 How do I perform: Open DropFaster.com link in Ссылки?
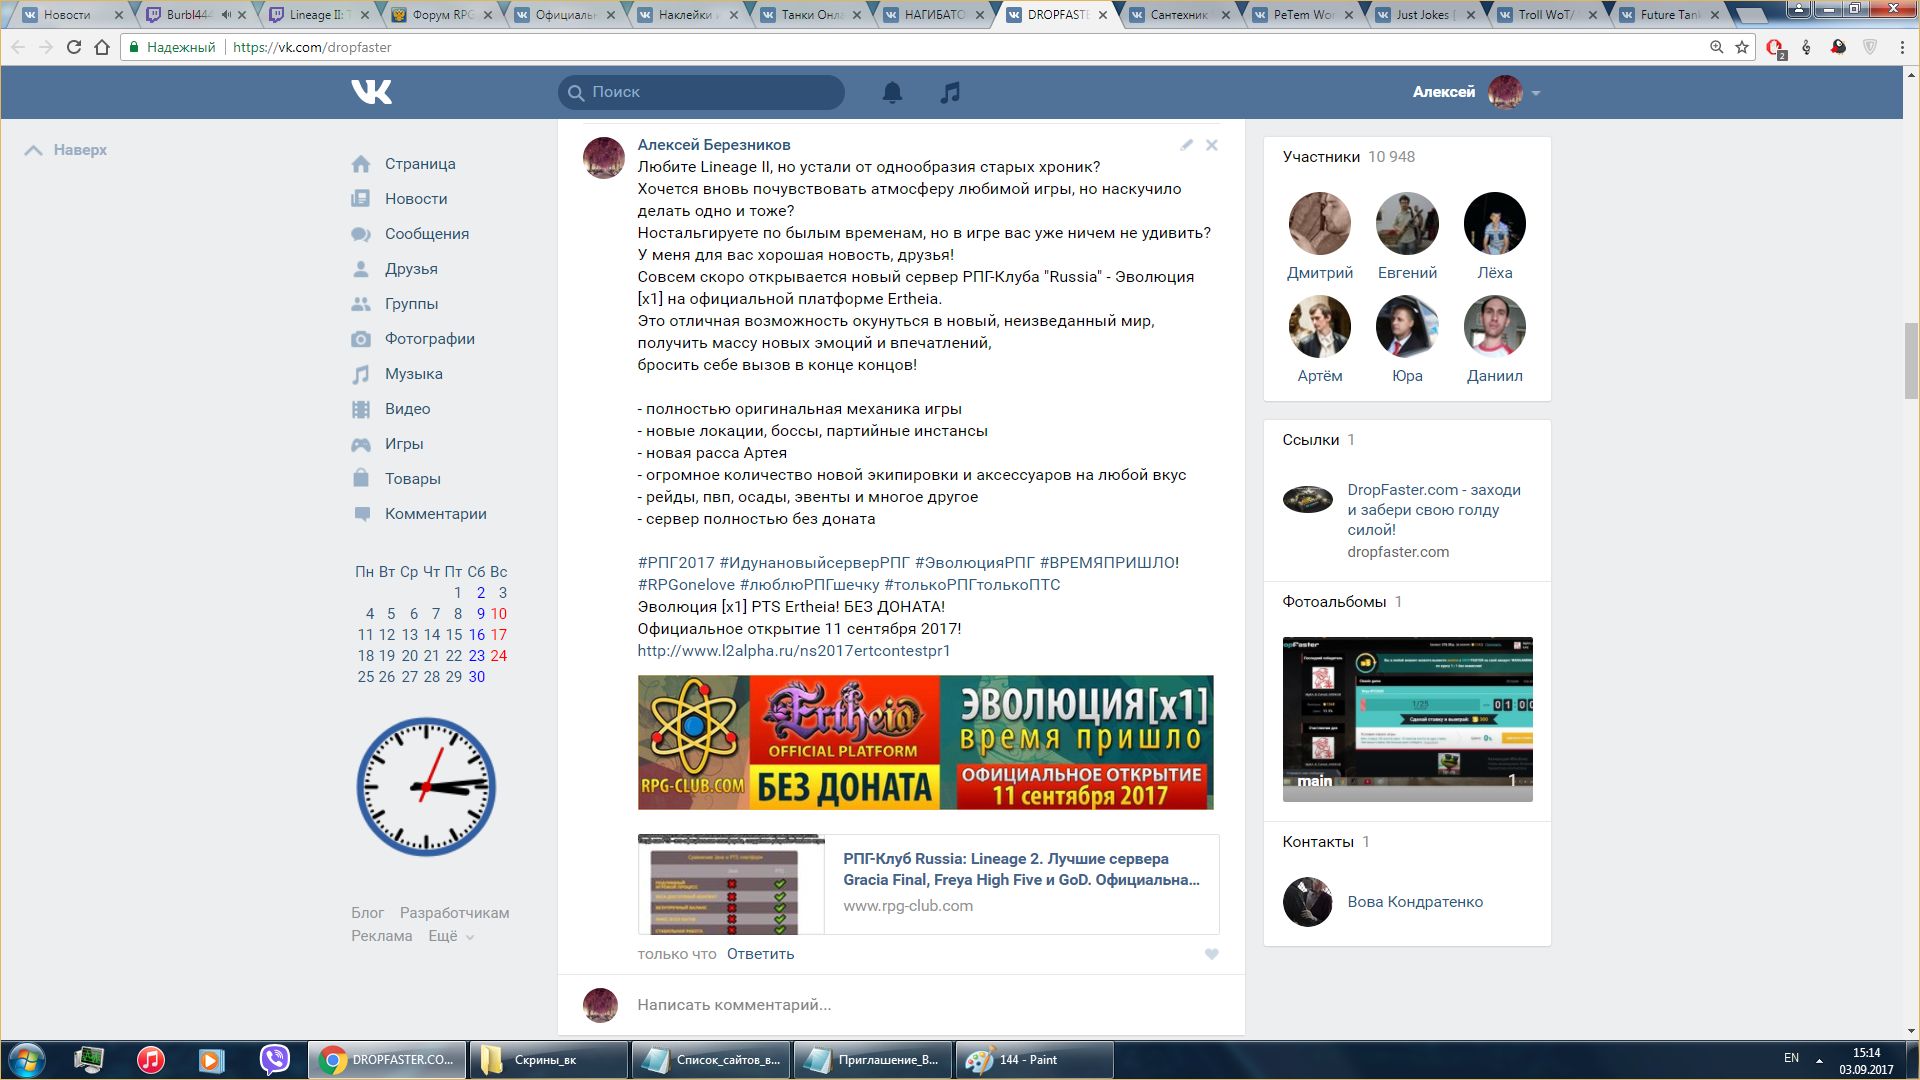pyautogui.click(x=1434, y=510)
